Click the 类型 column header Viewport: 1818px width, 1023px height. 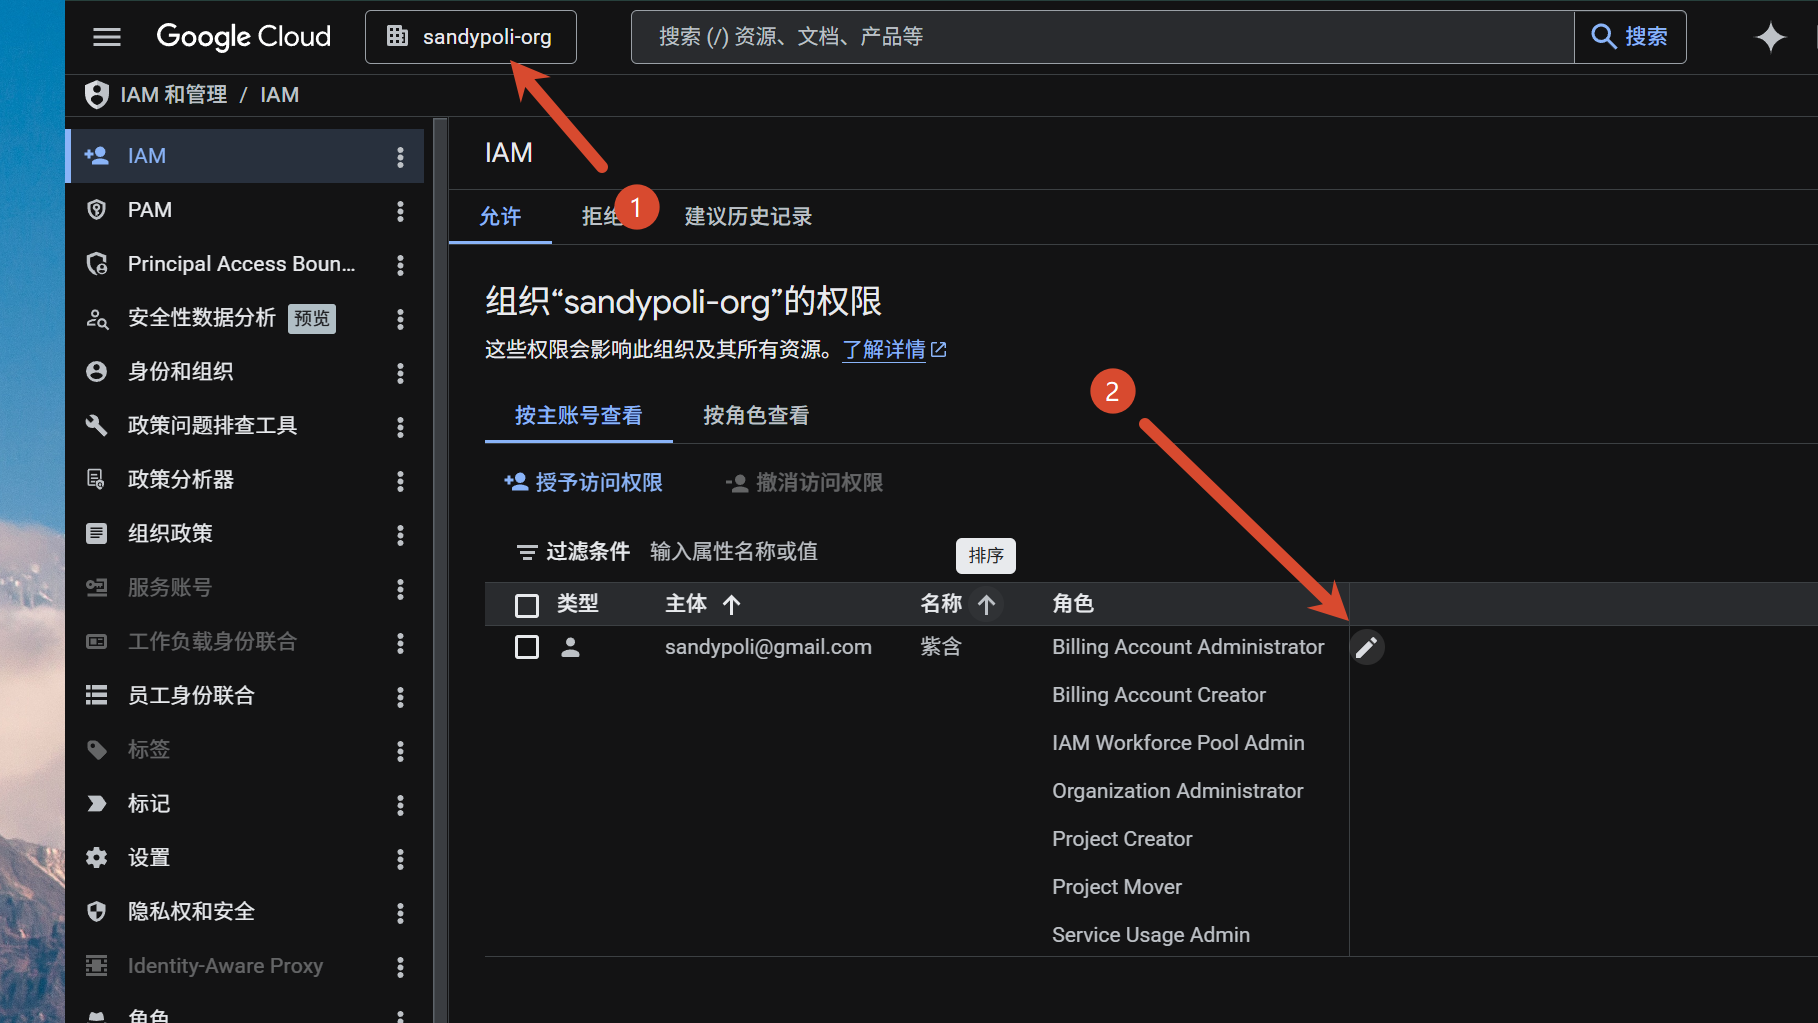coord(578,604)
